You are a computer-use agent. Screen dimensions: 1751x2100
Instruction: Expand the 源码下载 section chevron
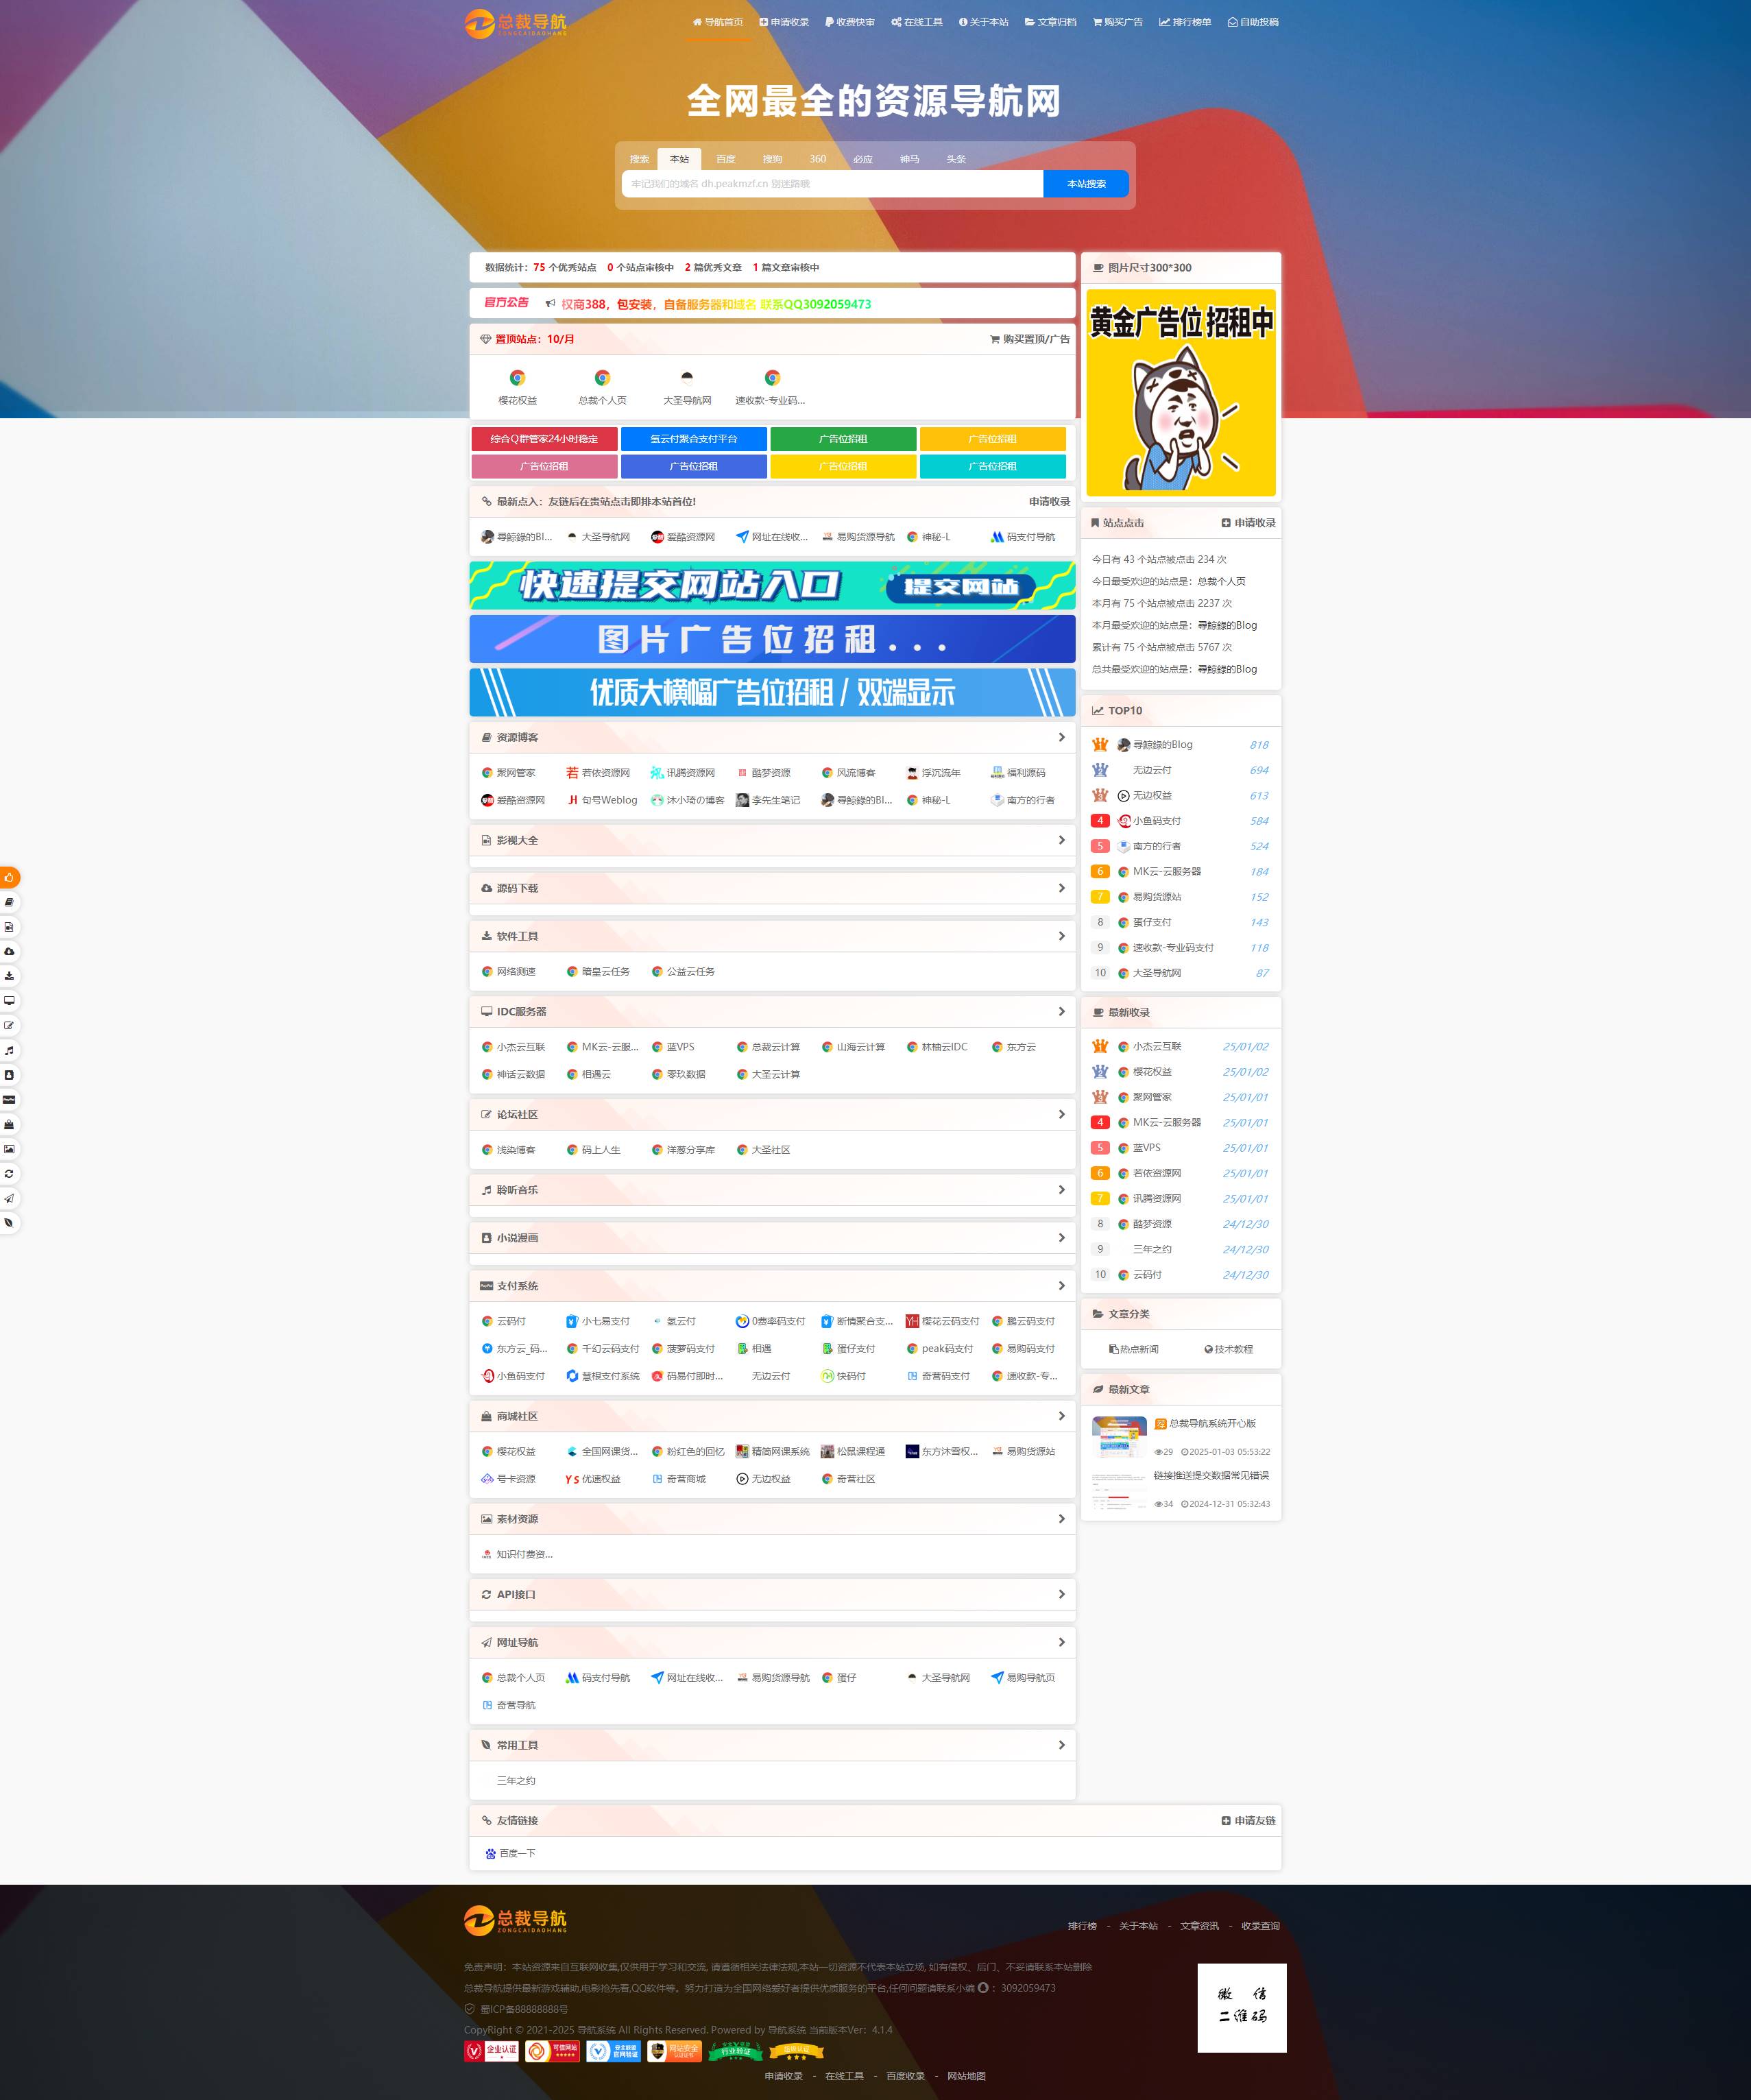point(1061,888)
